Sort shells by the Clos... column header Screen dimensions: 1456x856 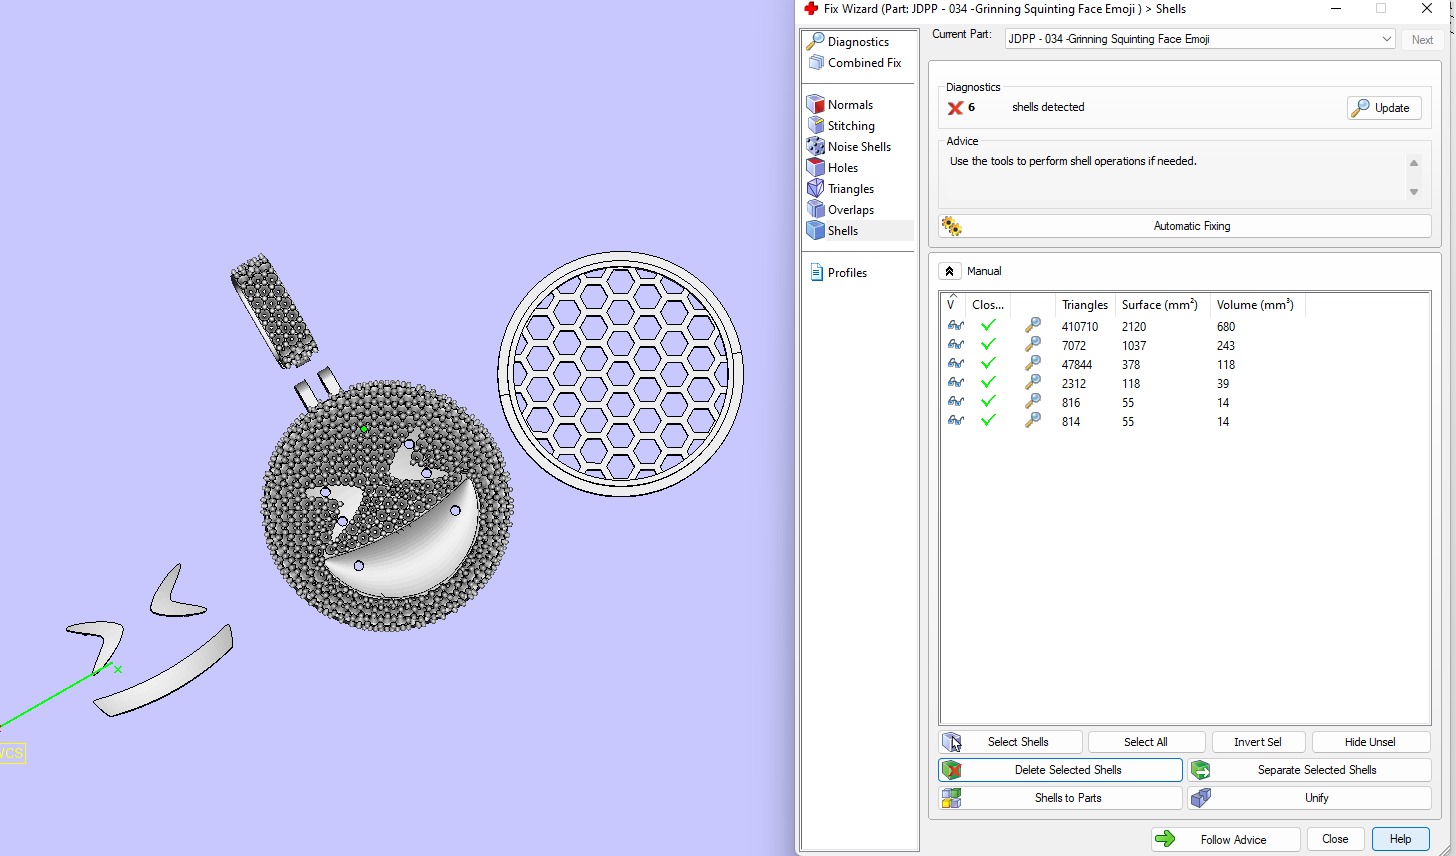tap(988, 304)
